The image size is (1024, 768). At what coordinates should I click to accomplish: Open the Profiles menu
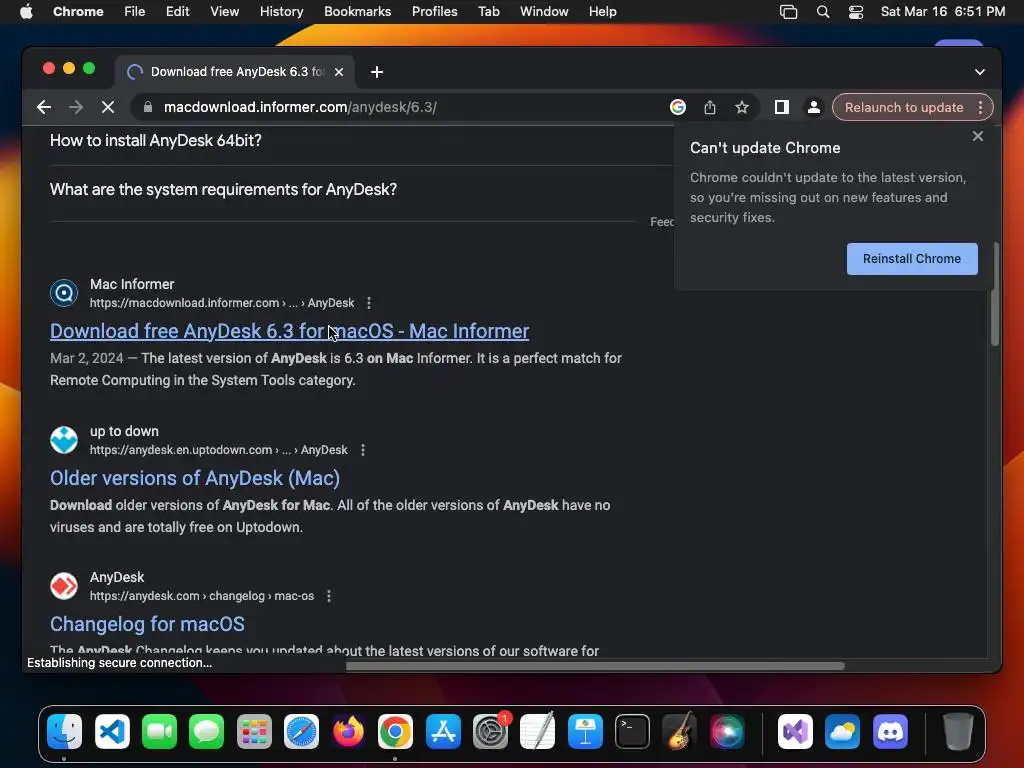(x=434, y=11)
